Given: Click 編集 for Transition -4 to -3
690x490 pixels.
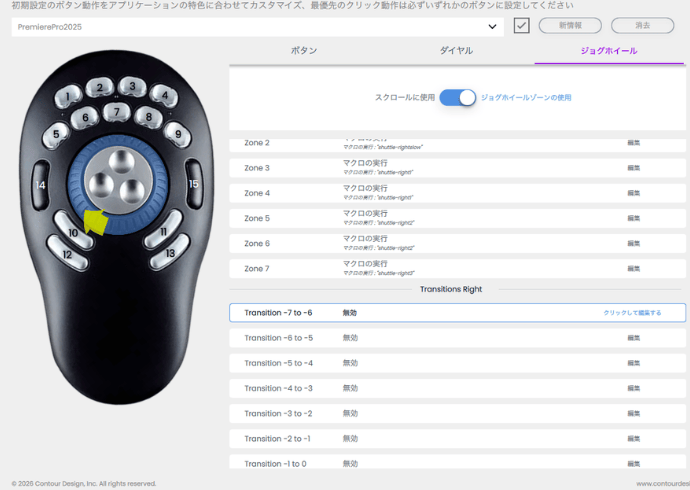Looking at the screenshot, I should coord(633,388).
